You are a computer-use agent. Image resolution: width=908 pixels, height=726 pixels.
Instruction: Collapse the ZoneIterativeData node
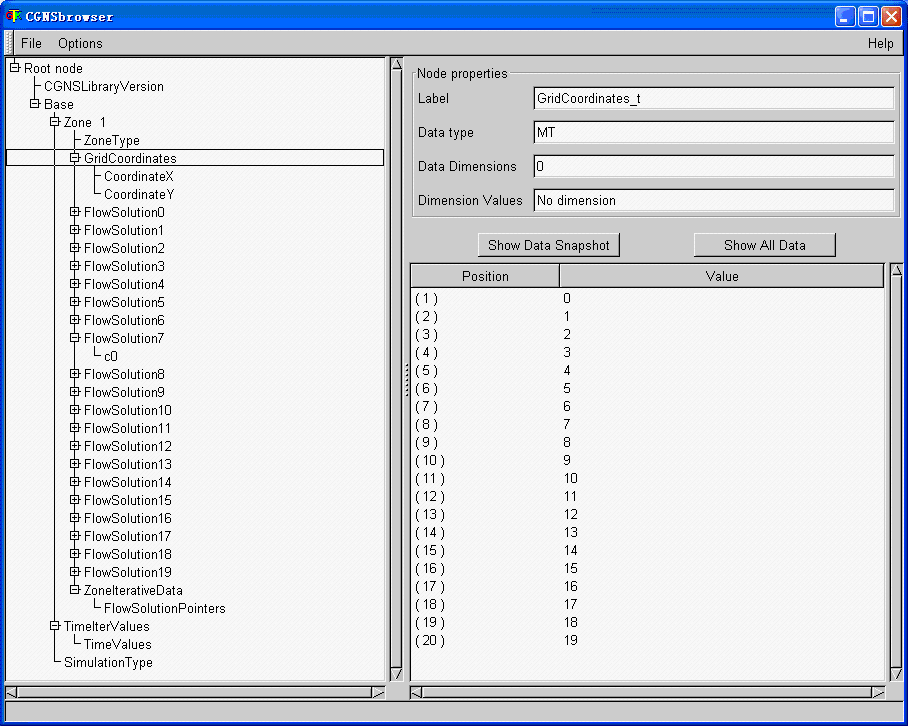tap(75, 590)
